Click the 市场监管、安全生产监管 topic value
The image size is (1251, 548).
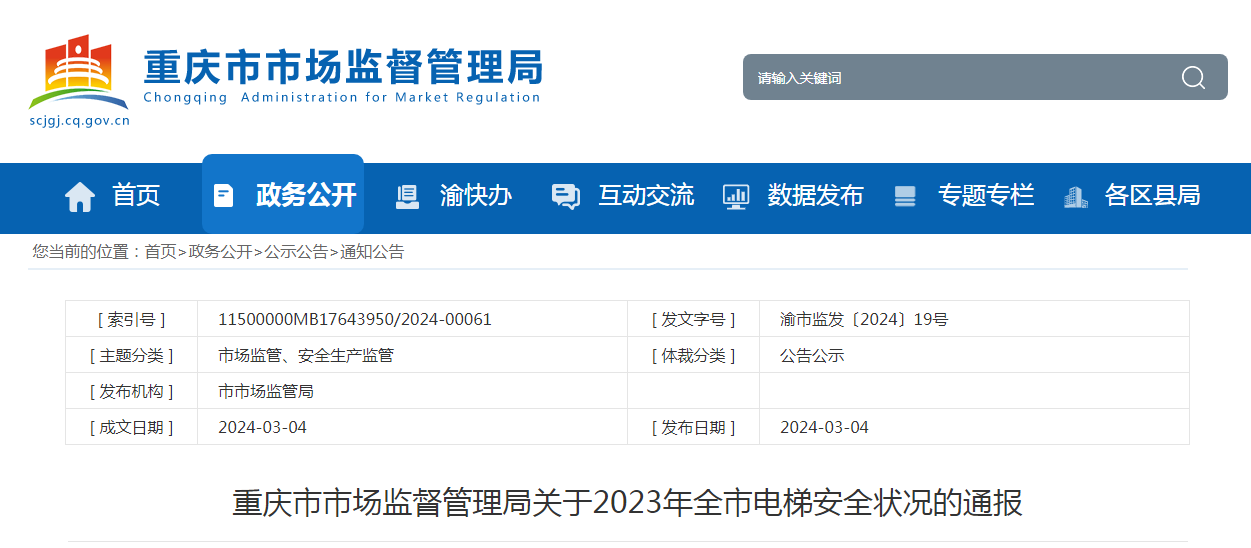(306, 356)
